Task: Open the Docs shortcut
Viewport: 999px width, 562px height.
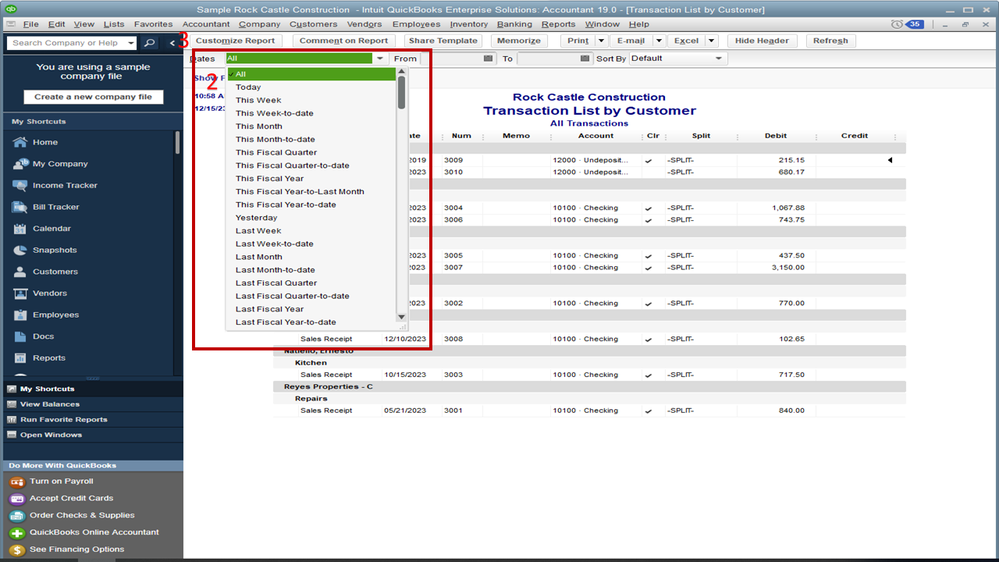Action: pyautogui.click(x=43, y=336)
